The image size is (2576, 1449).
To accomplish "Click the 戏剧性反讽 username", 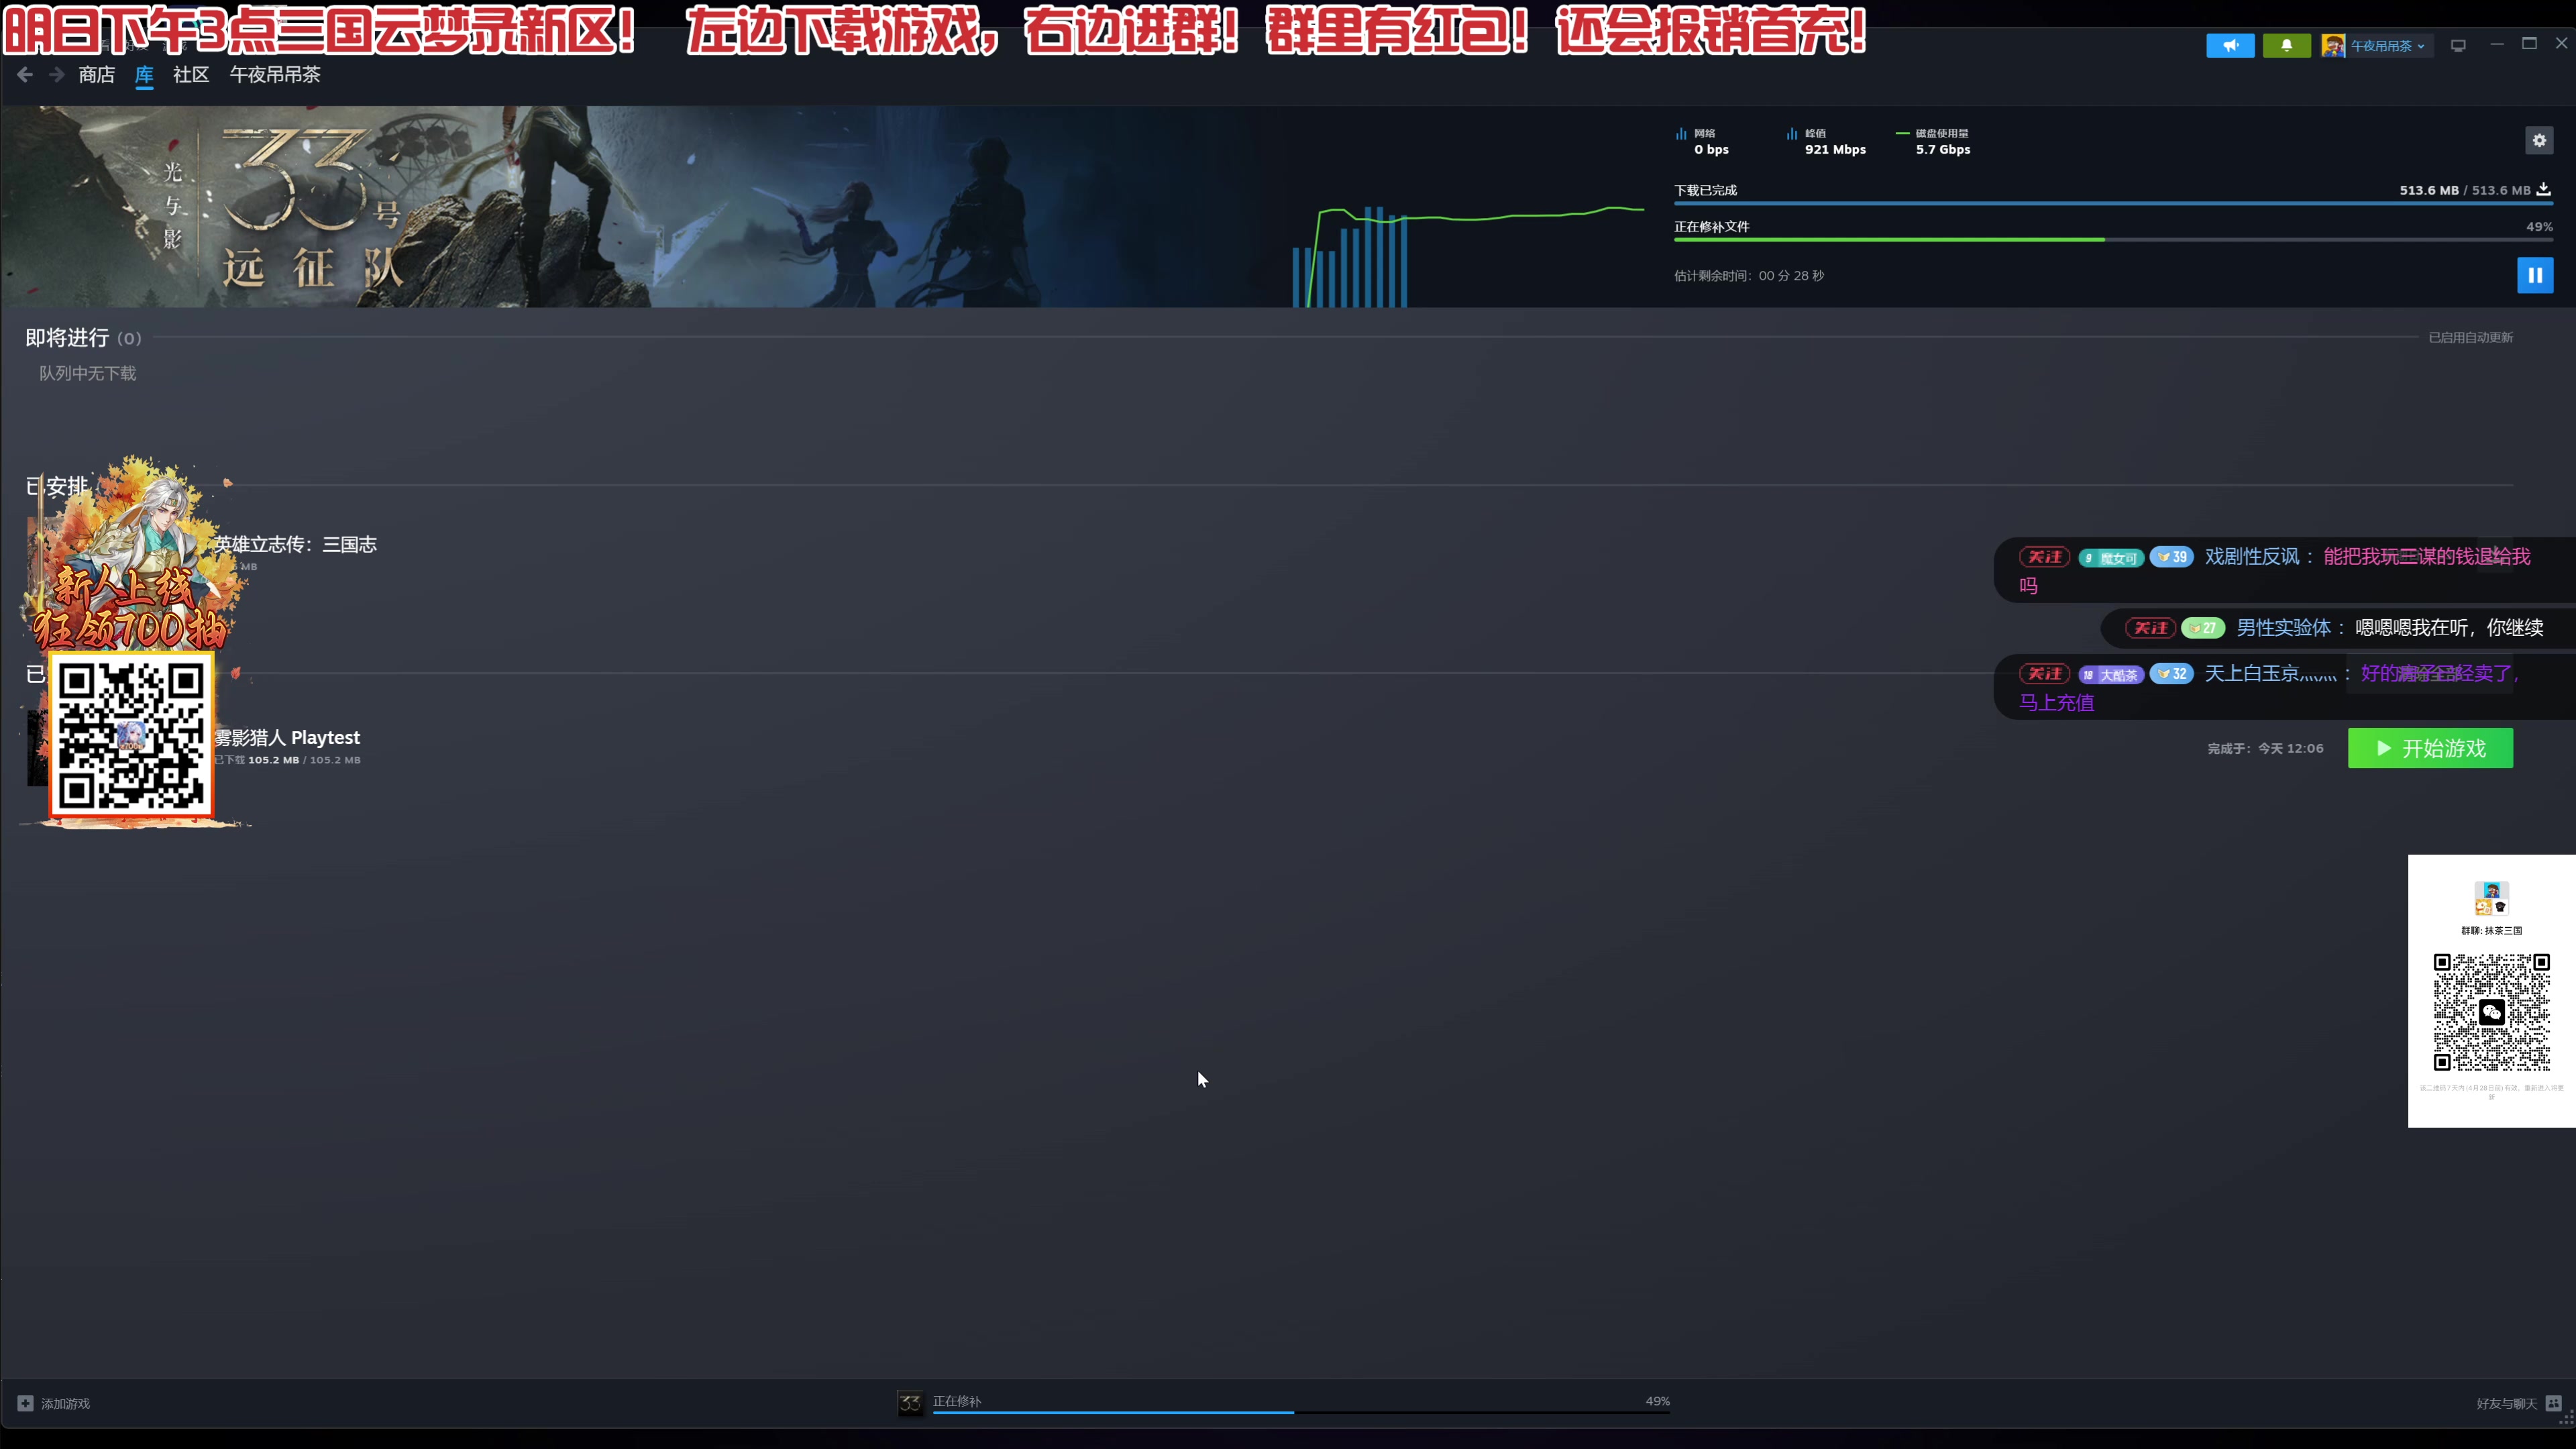I will pos(2252,557).
